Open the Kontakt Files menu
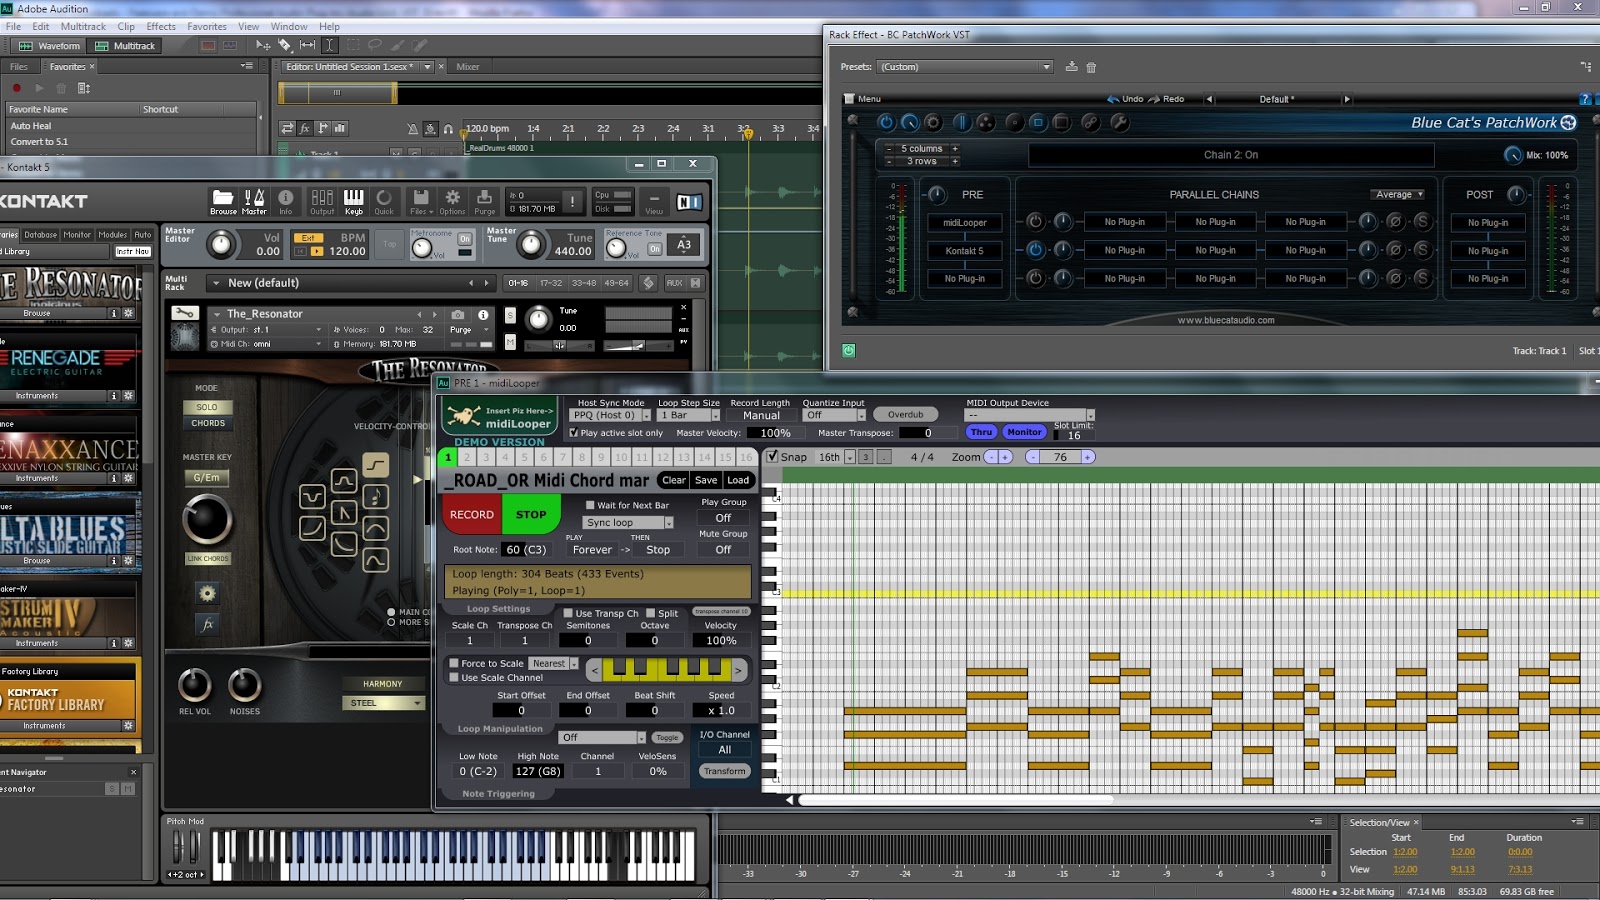1600x900 pixels. point(421,201)
